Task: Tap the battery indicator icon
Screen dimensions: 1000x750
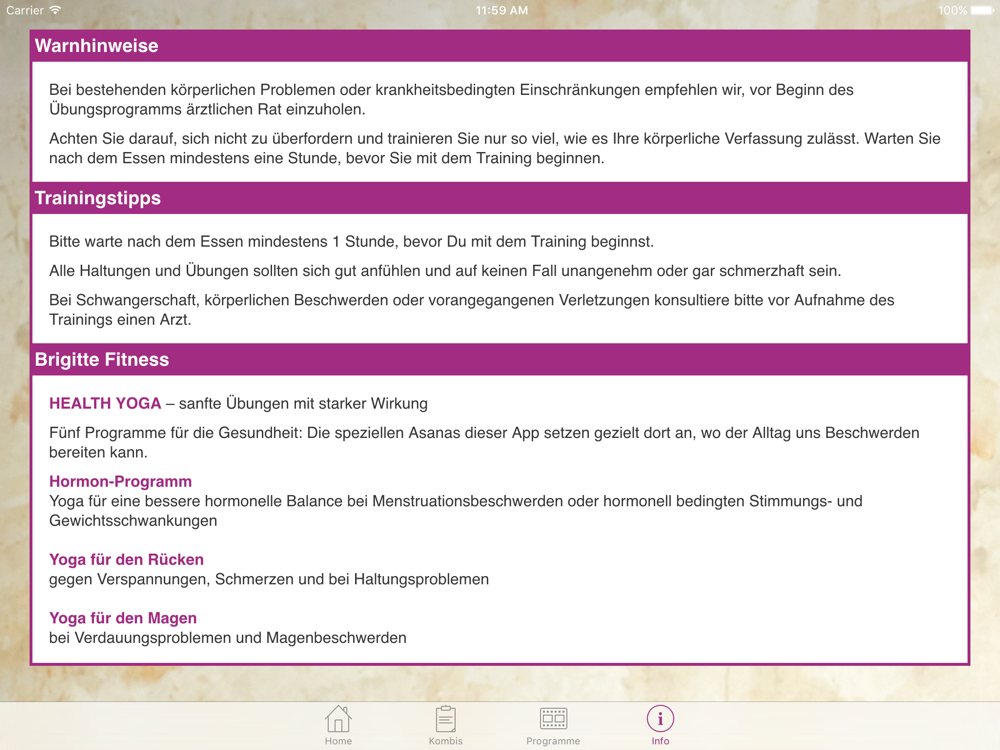Action: [x=982, y=10]
